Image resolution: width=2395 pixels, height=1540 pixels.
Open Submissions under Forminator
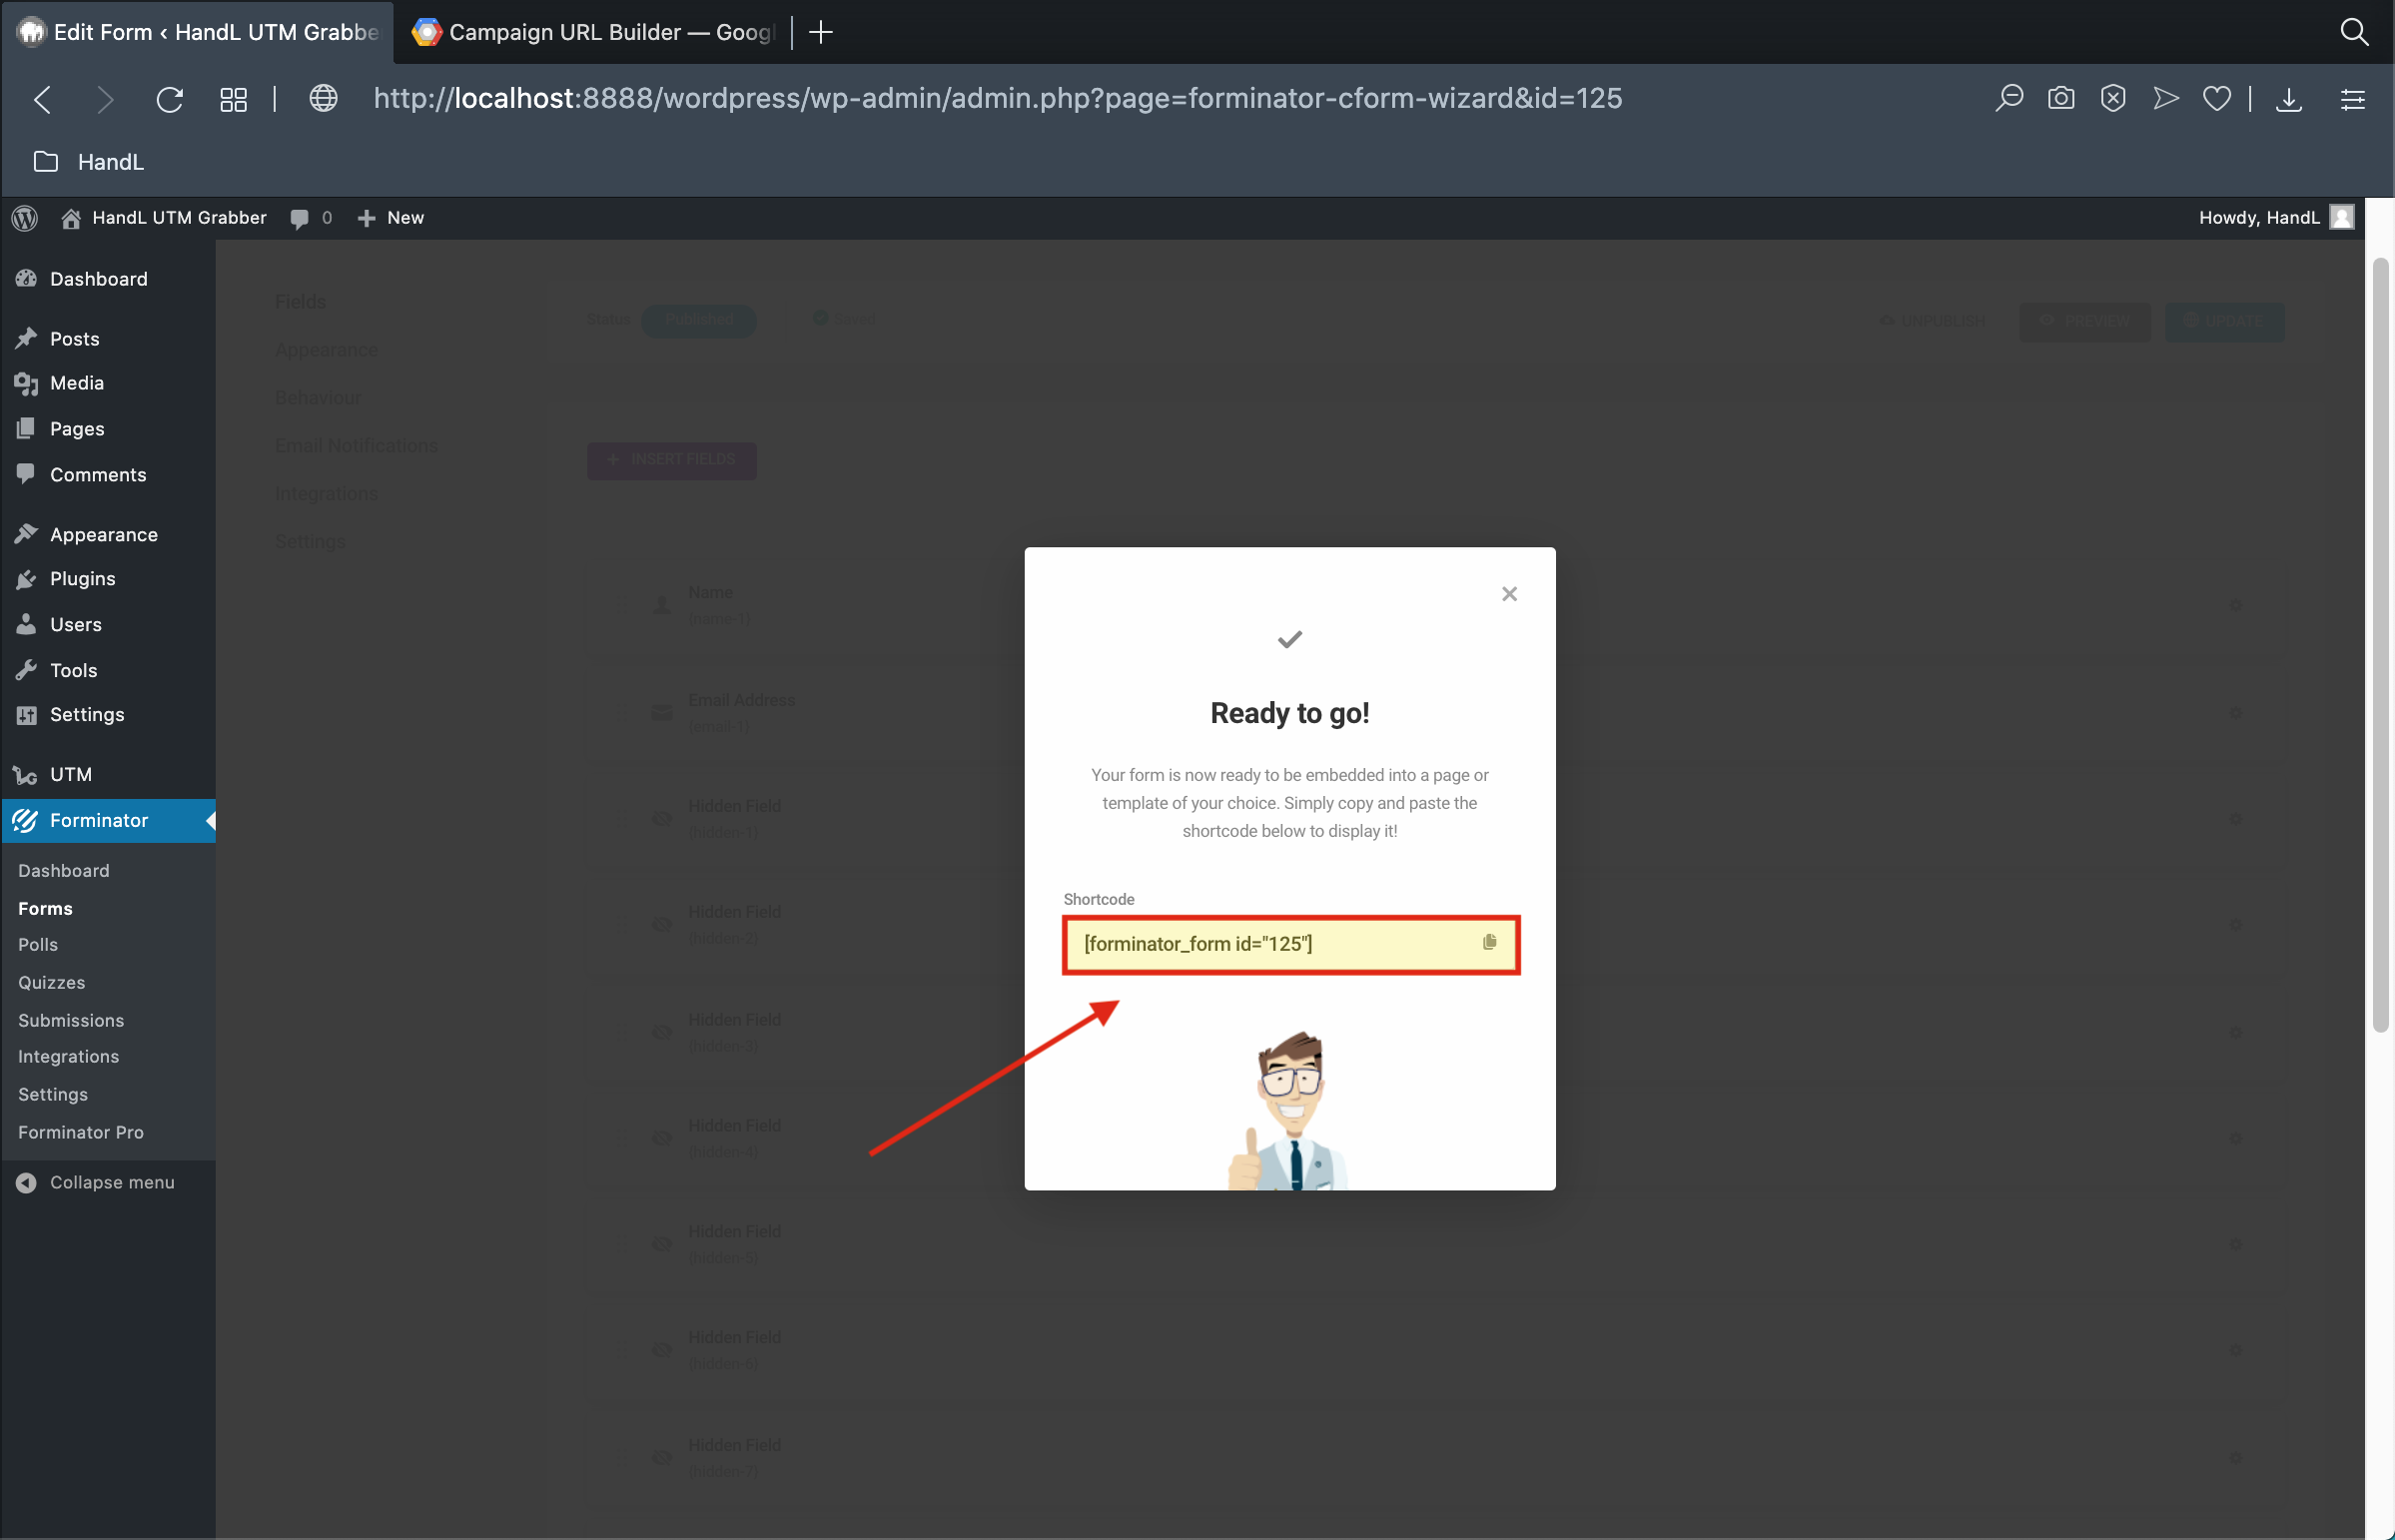click(x=71, y=1020)
